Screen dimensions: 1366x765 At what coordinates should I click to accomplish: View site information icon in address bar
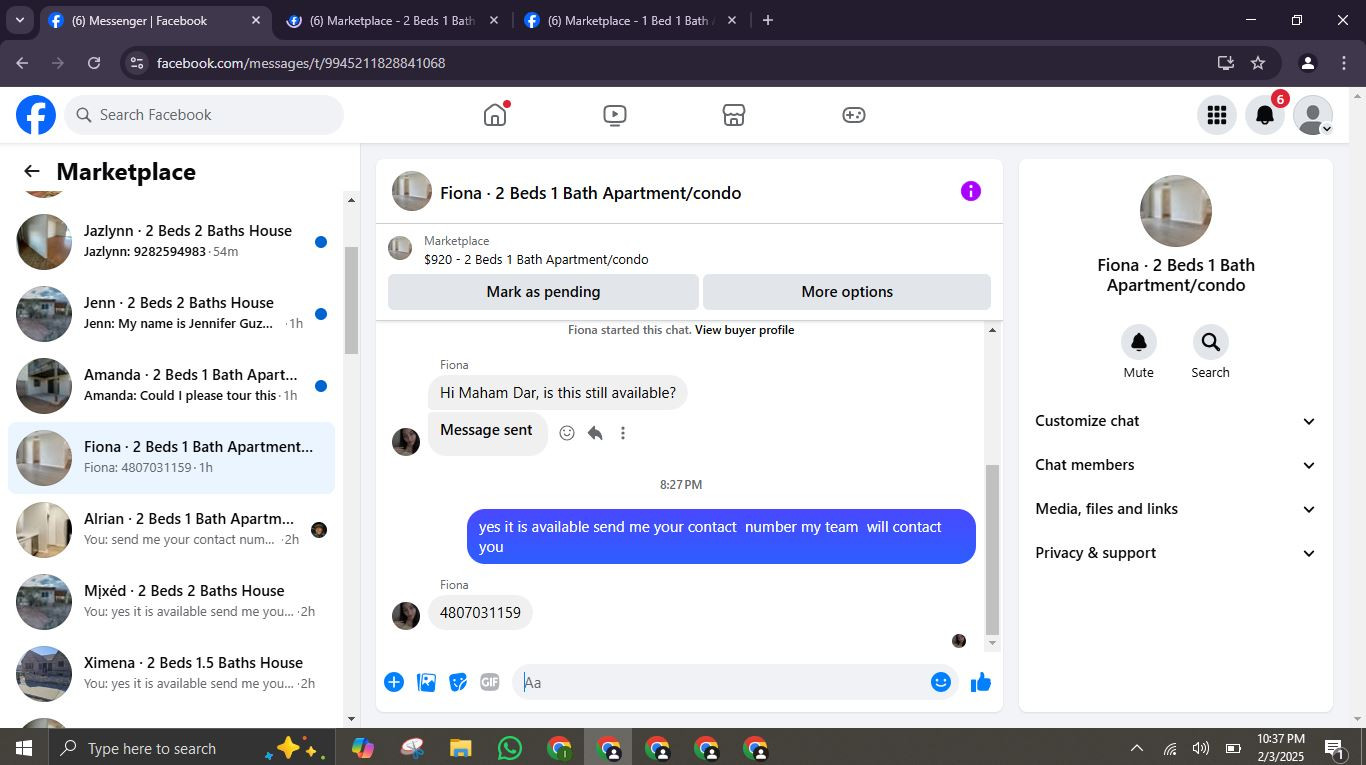click(137, 63)
